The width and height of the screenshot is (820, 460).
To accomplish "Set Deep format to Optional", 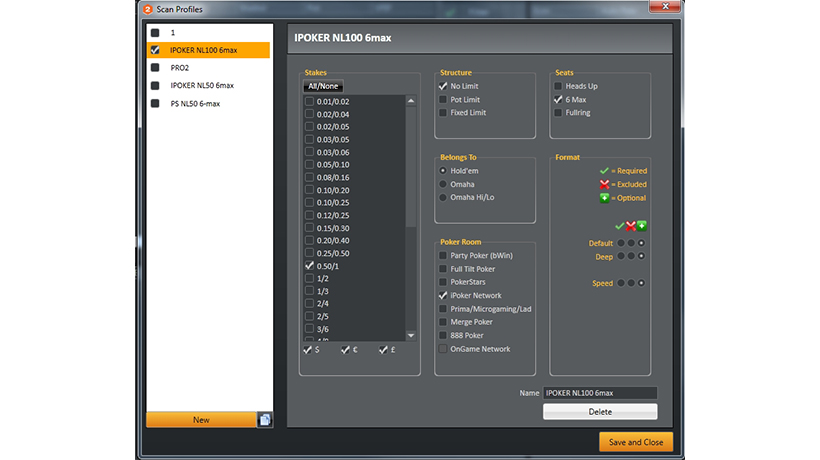I will (x=641, y=256).
